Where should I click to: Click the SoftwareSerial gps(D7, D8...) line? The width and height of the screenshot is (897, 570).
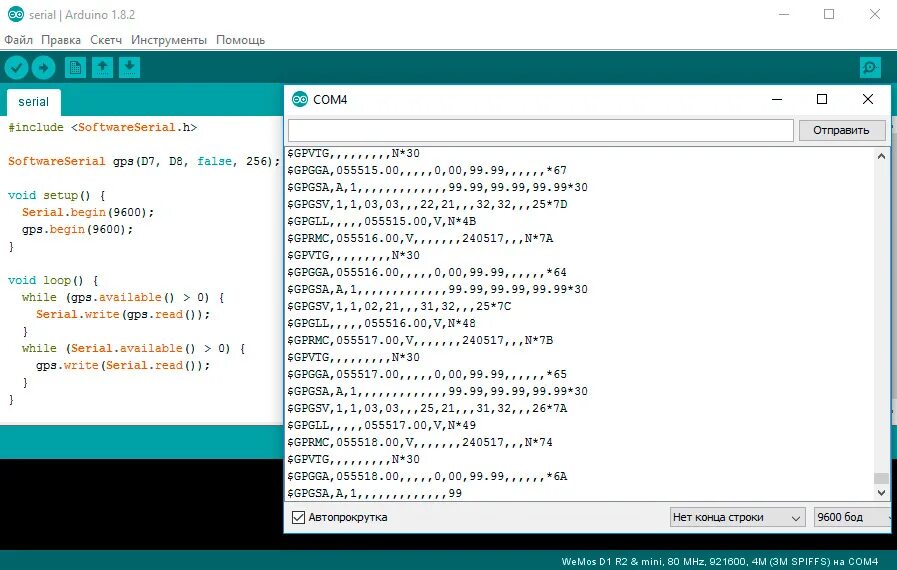(x=144, y=161)
